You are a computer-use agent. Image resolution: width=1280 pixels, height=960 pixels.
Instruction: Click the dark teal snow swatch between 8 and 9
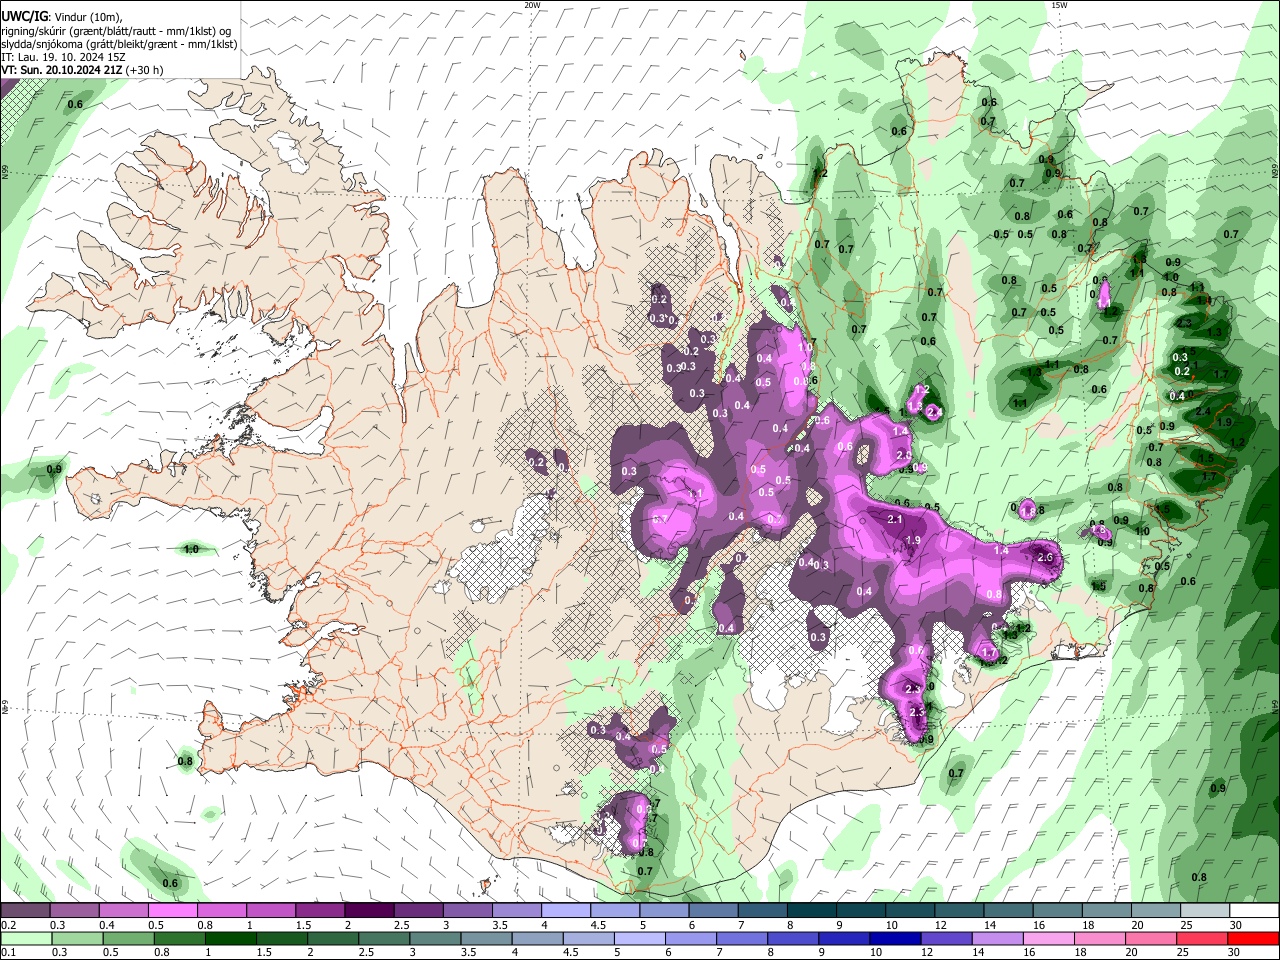[812, 910]
